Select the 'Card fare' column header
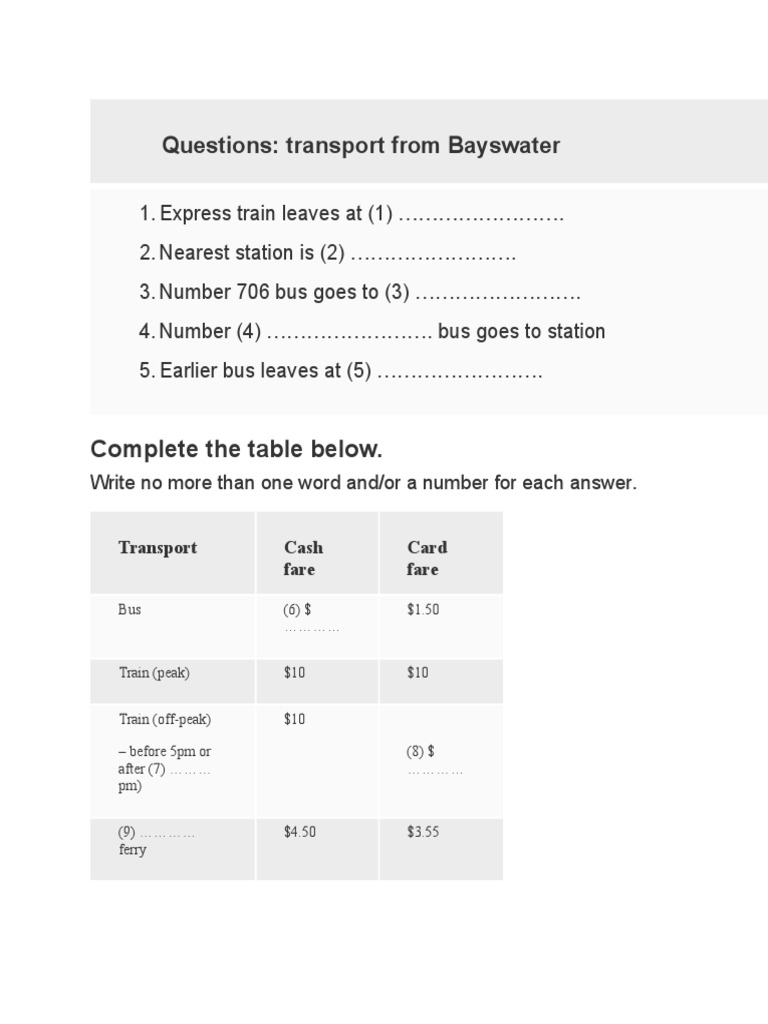Image resolution: width=768 pixels, height=1024 pixels. pos(426,558)
